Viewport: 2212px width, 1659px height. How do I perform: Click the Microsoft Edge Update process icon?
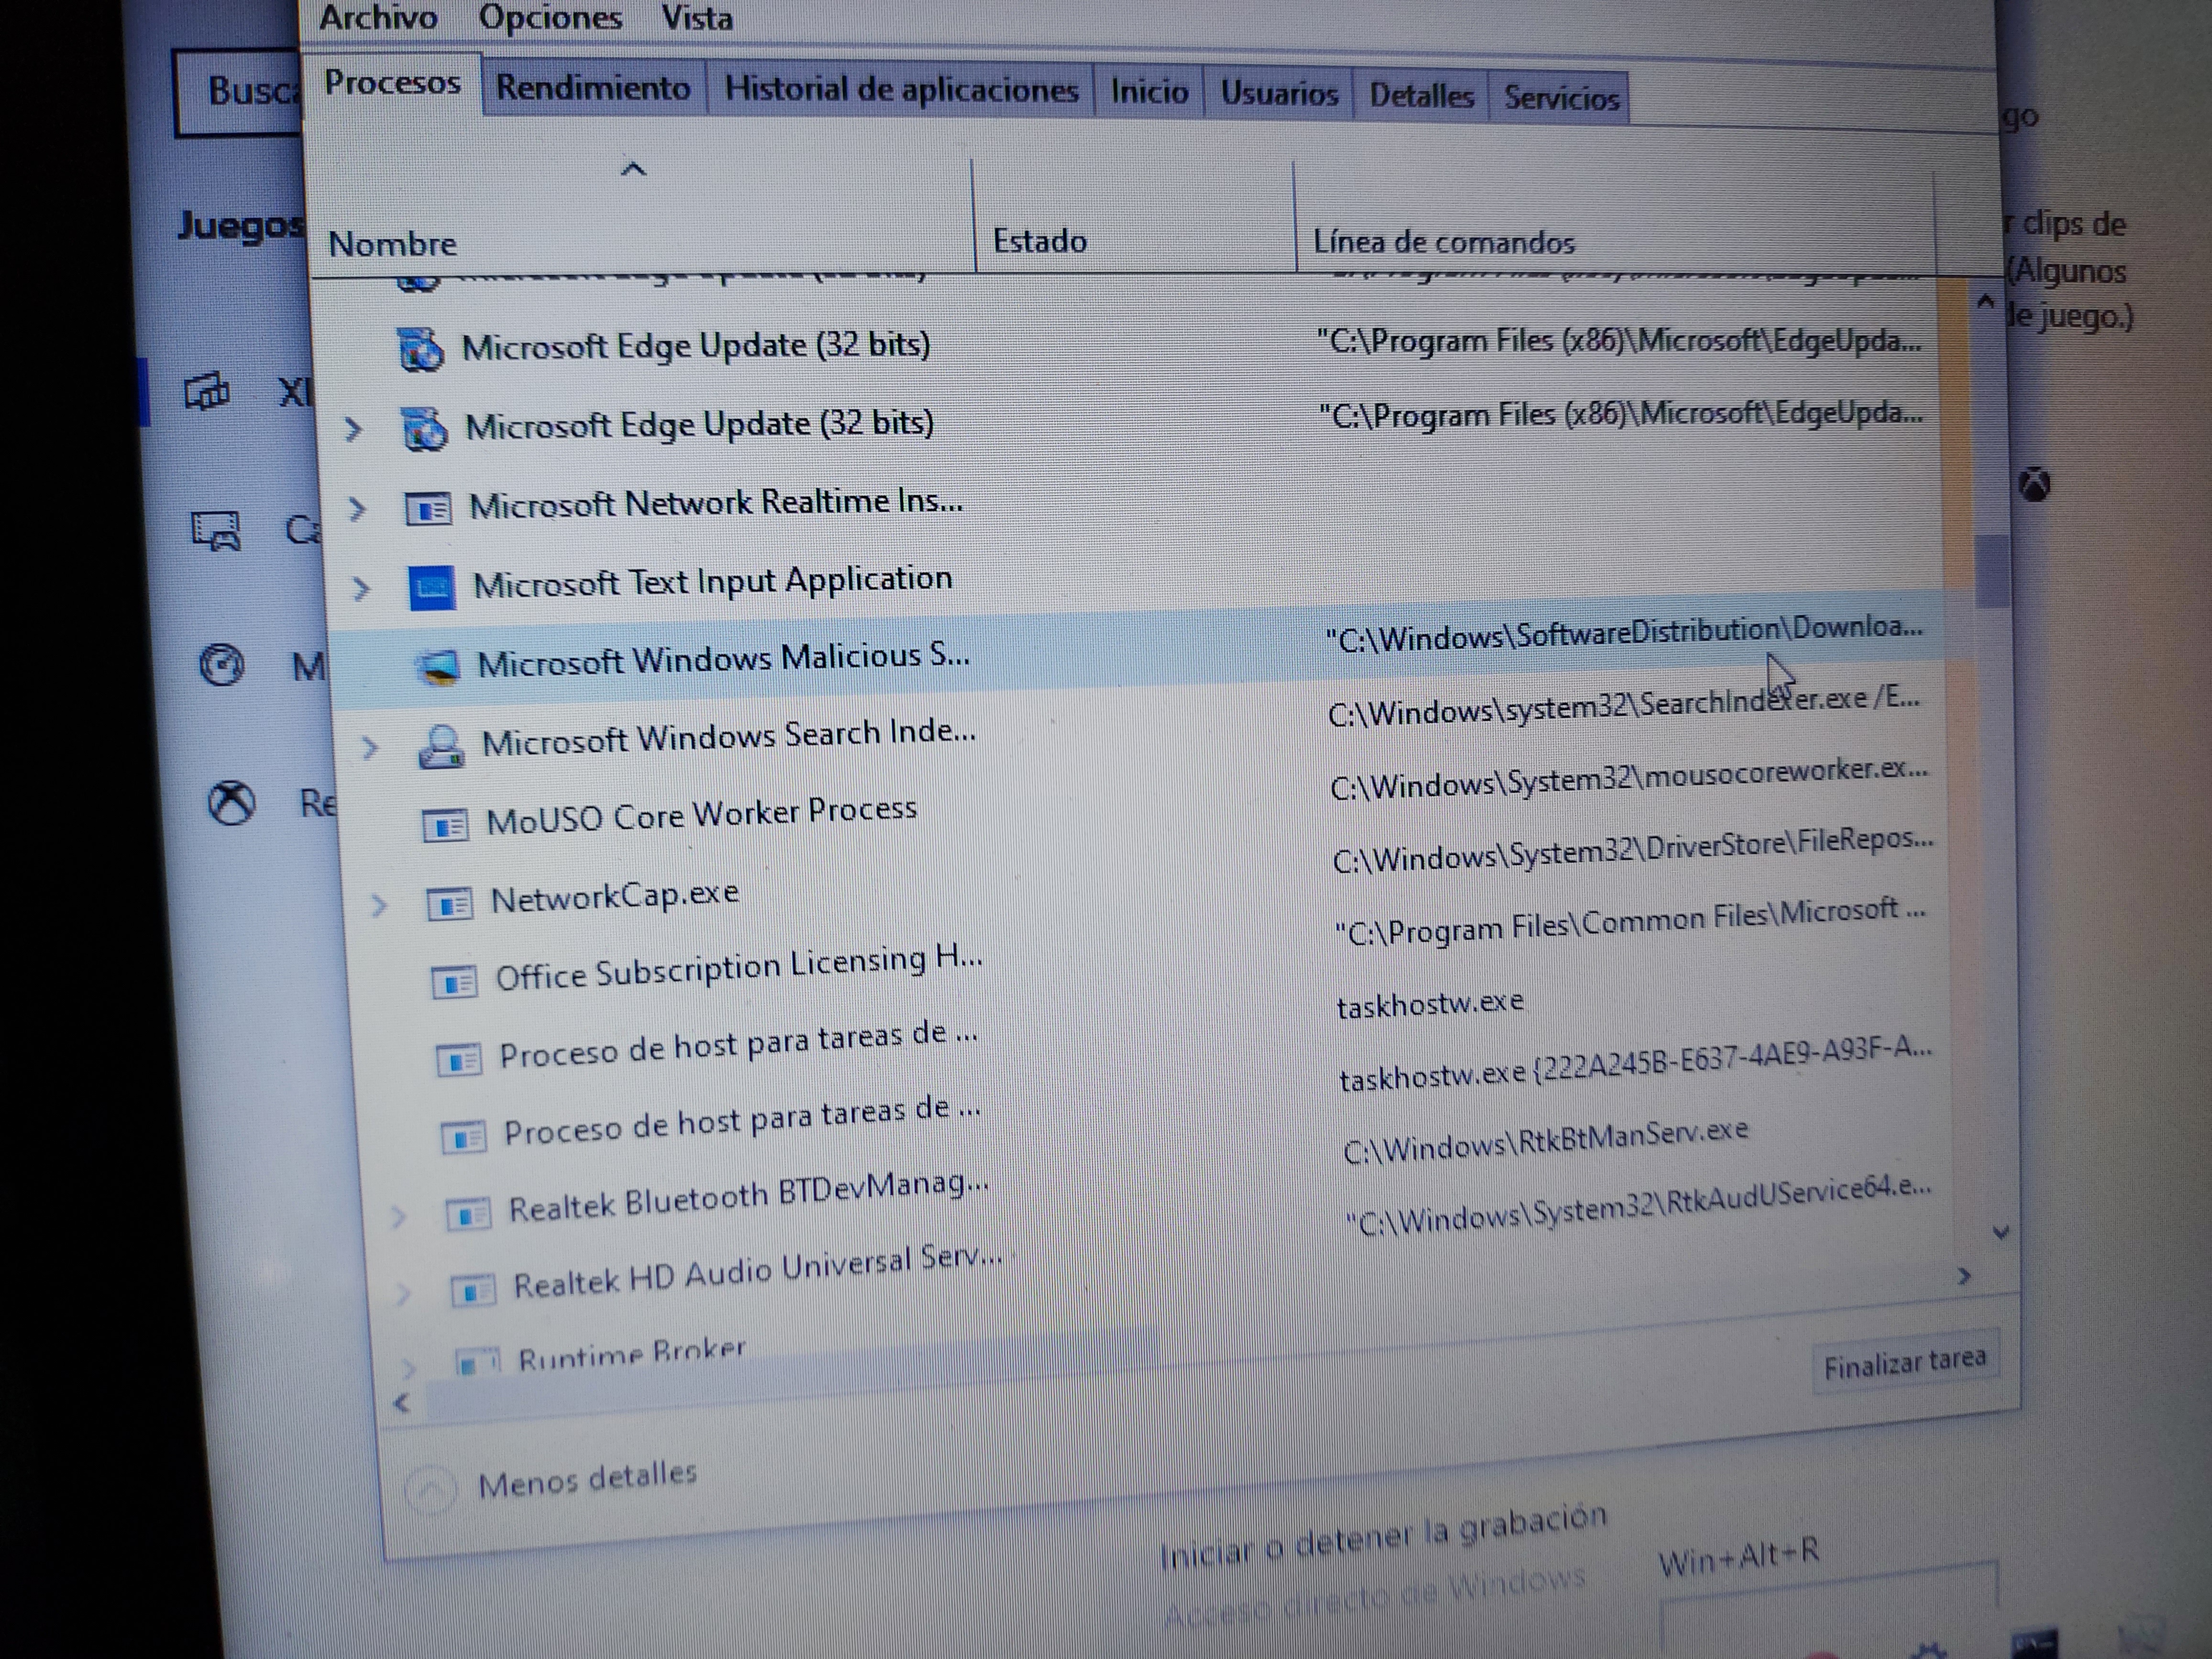click(x=421, y=350)
